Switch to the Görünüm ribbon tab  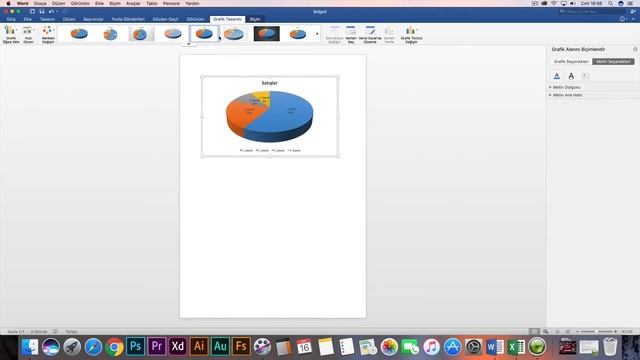coord(196,19)
